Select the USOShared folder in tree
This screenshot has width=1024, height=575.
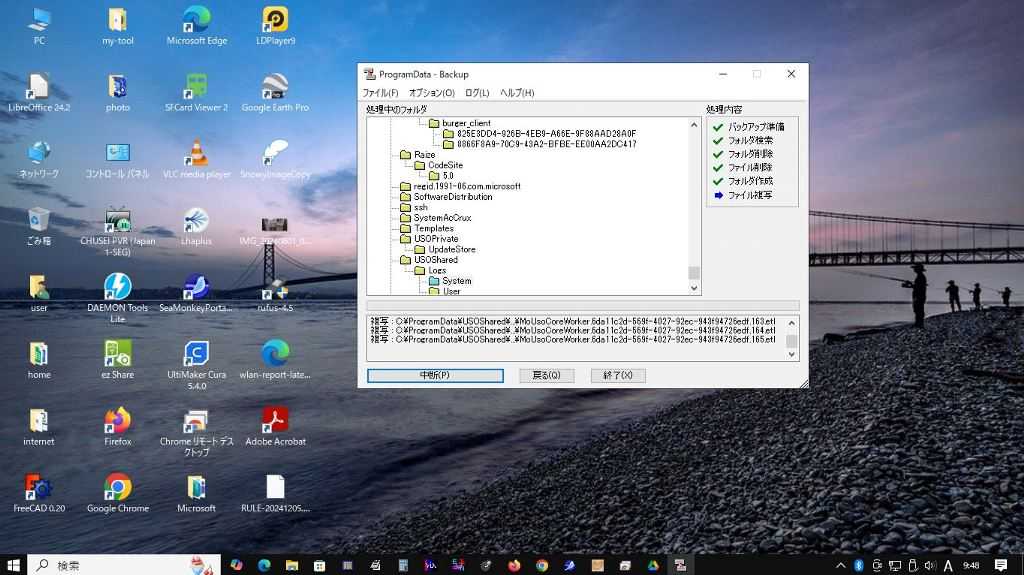click(x=436, y=260)
